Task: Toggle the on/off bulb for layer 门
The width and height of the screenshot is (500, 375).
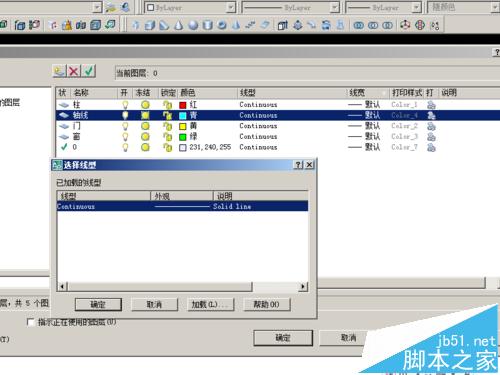Action: click(125, 126)
